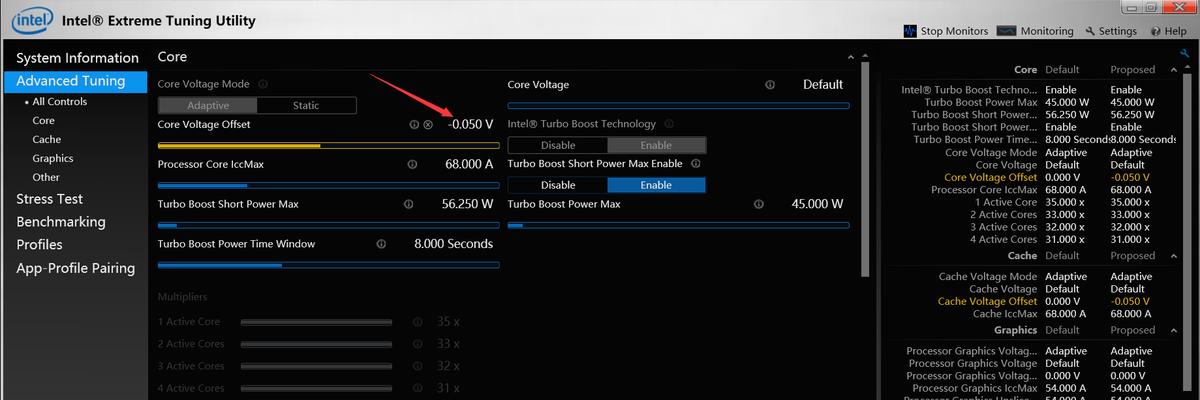Disable Turbo Boost Short Power Max
The image size is (1200, 400).
pyautogui.click(x=558, y=185)
